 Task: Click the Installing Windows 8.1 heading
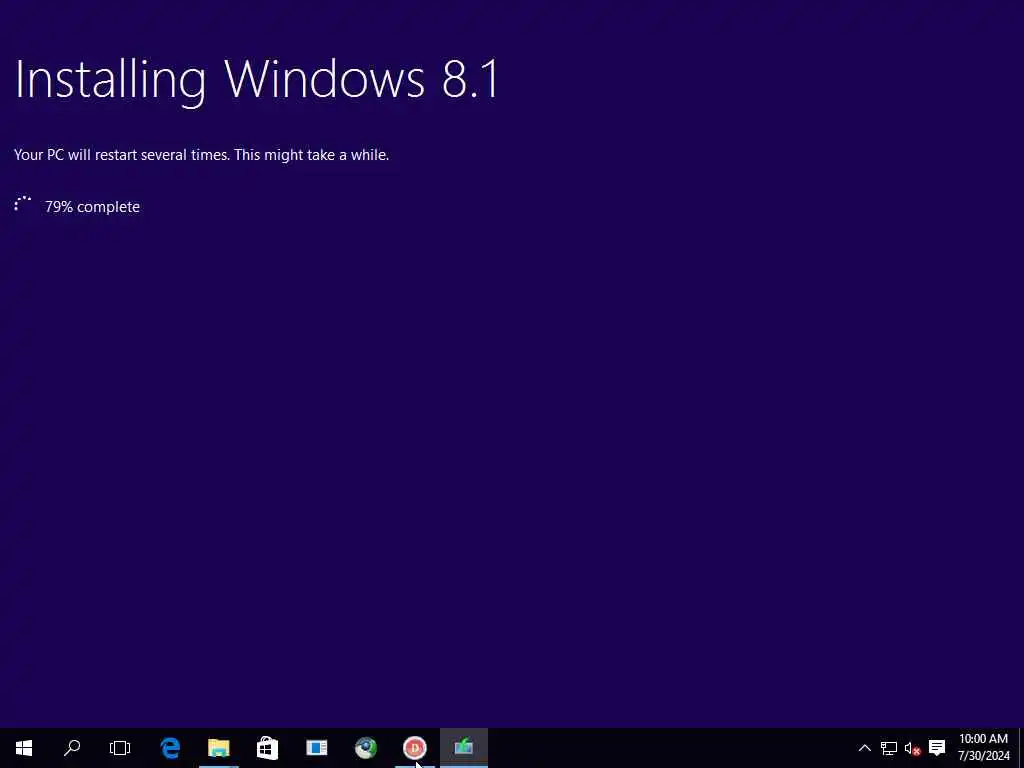(x=257, y=80)
